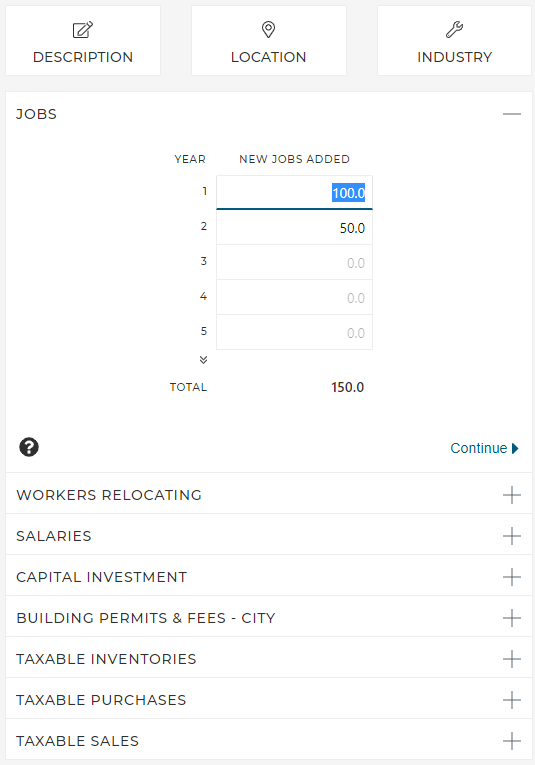Select the Year 3 new jobs field

click(295, 262)
